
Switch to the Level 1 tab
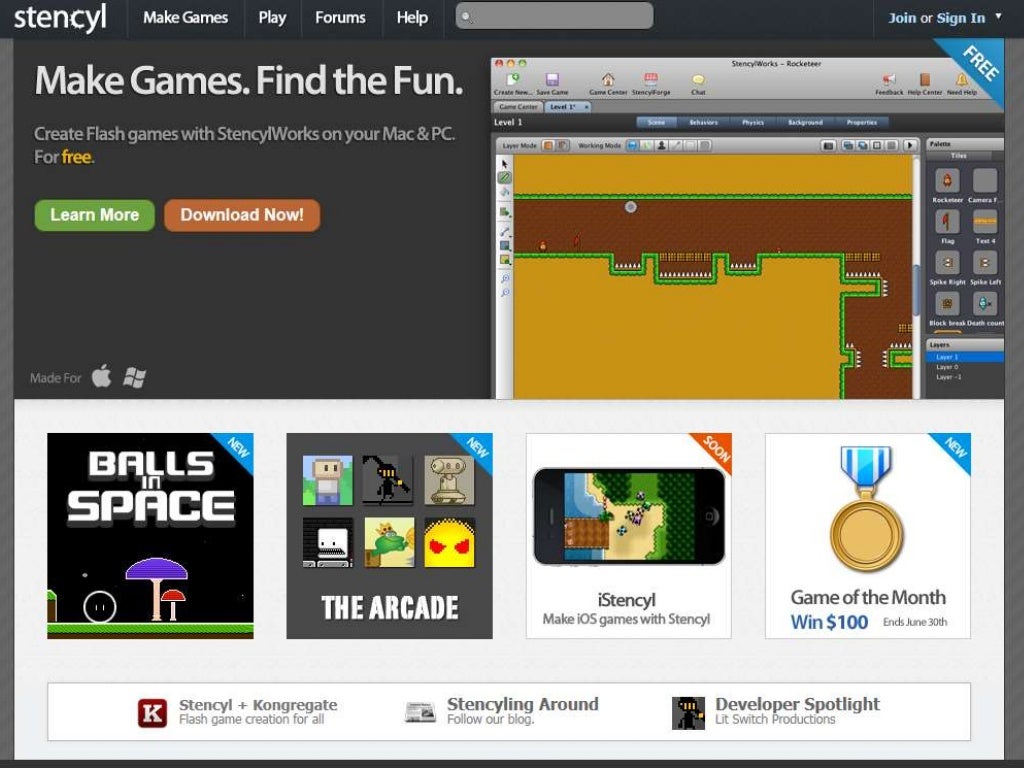click(x=567, y=106)
